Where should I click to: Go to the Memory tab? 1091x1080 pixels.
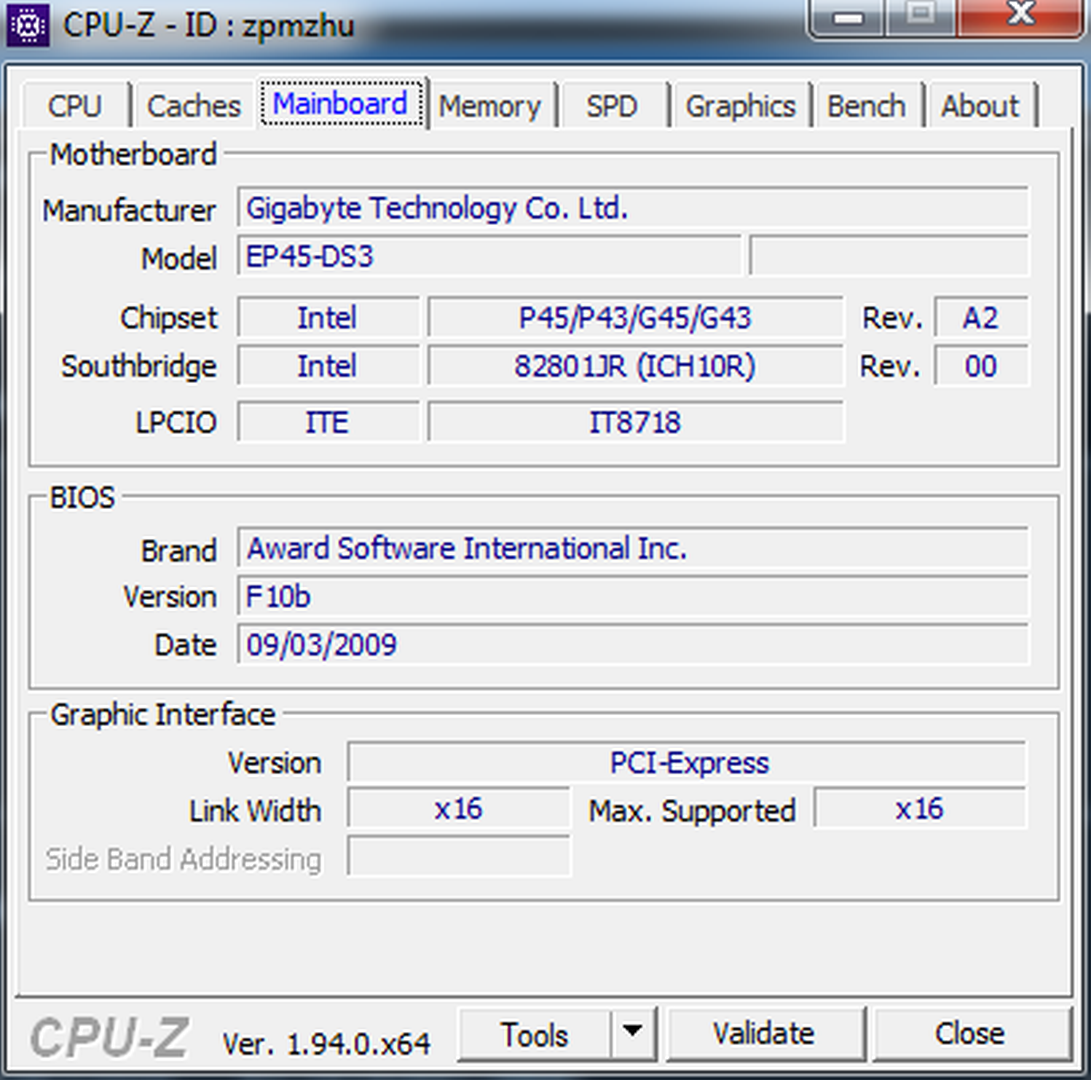coord(491,106)
